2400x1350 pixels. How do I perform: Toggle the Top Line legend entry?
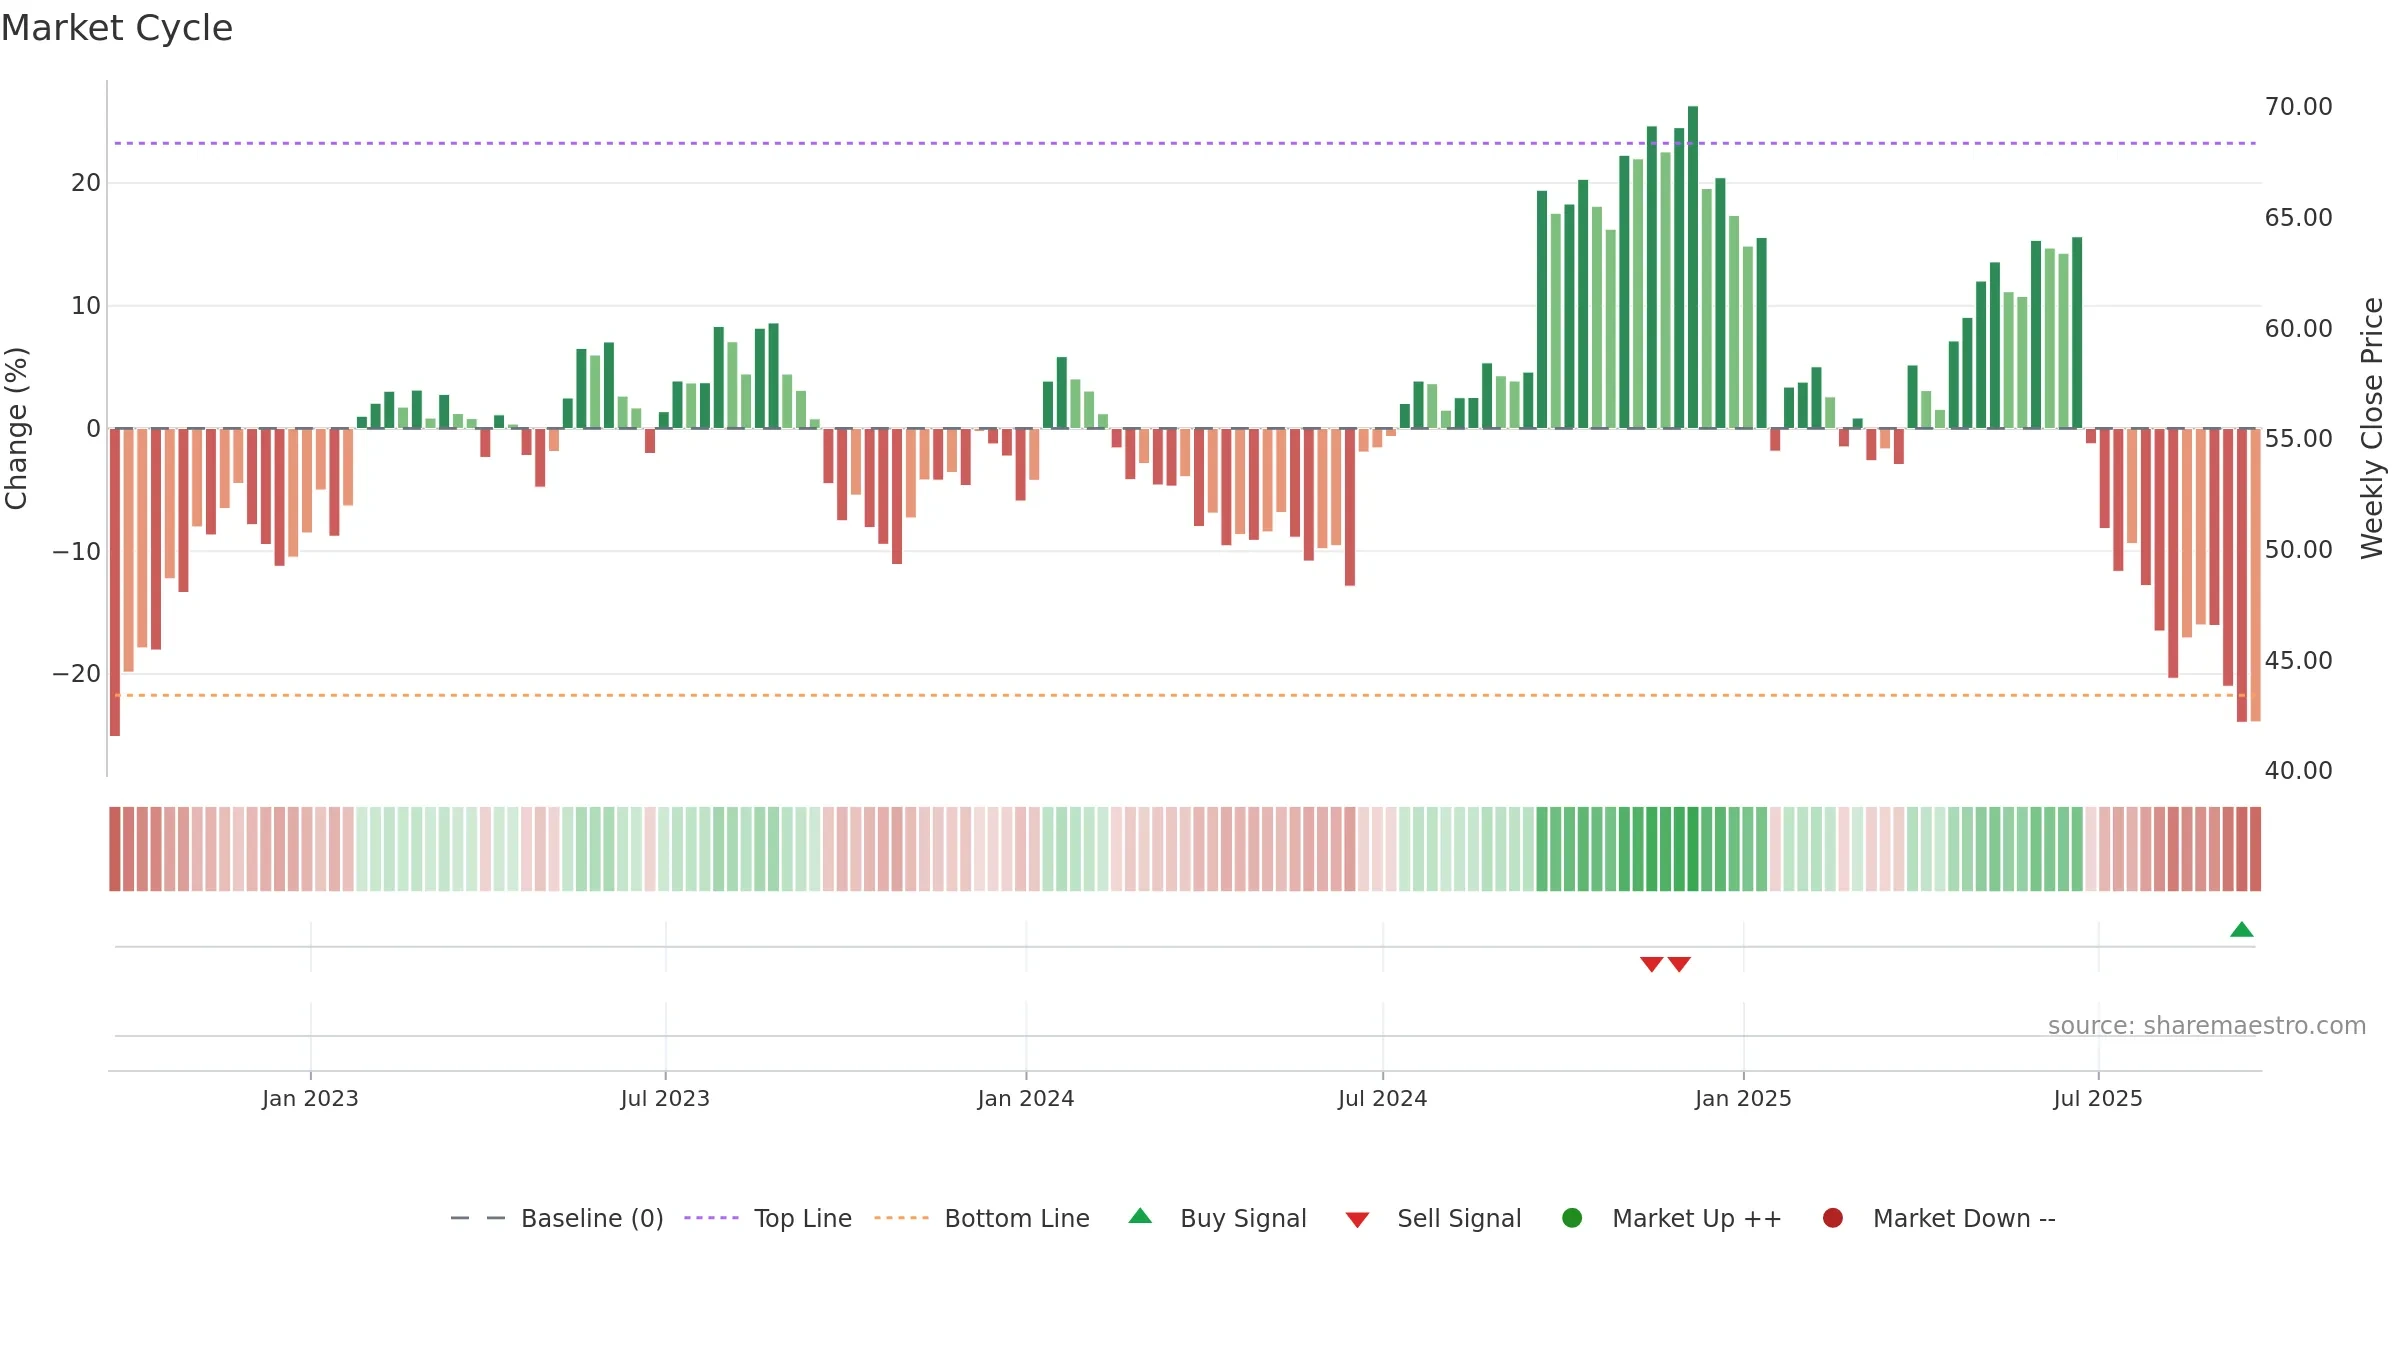767,1218
